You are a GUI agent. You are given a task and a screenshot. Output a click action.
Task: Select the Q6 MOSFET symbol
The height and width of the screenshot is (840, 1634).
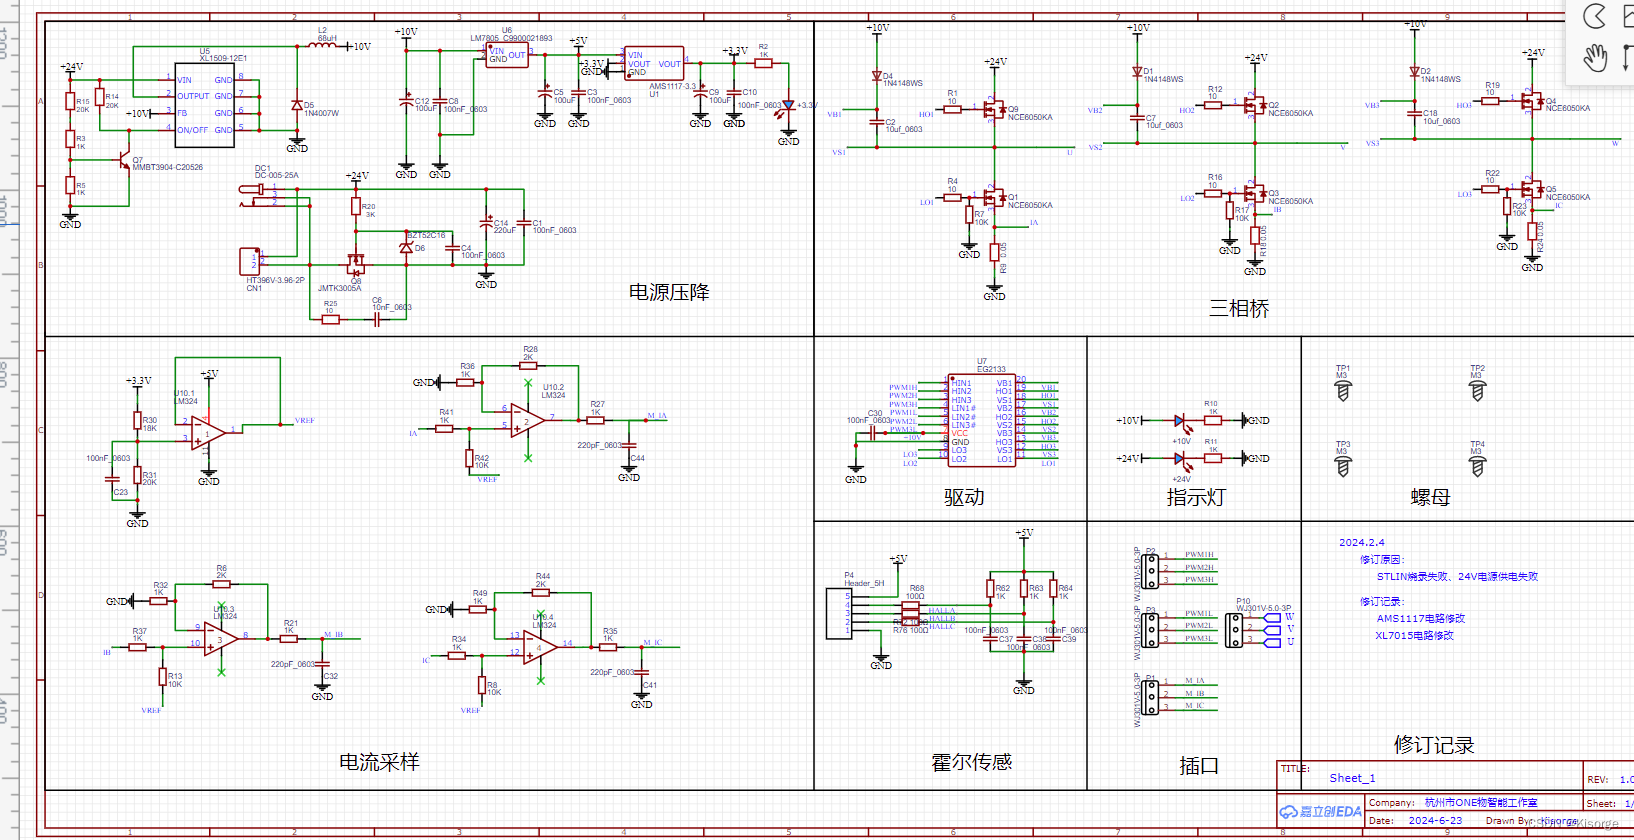[355, 264]
